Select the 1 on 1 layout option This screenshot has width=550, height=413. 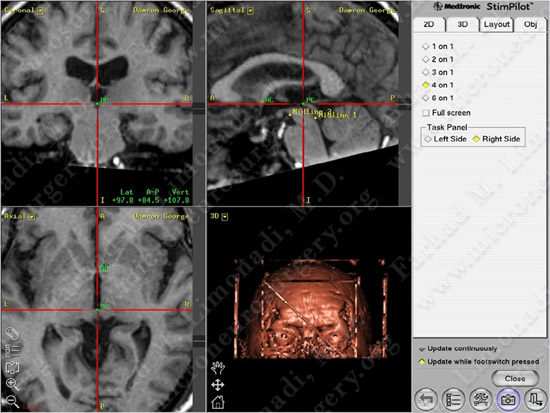tap(438, 46)
